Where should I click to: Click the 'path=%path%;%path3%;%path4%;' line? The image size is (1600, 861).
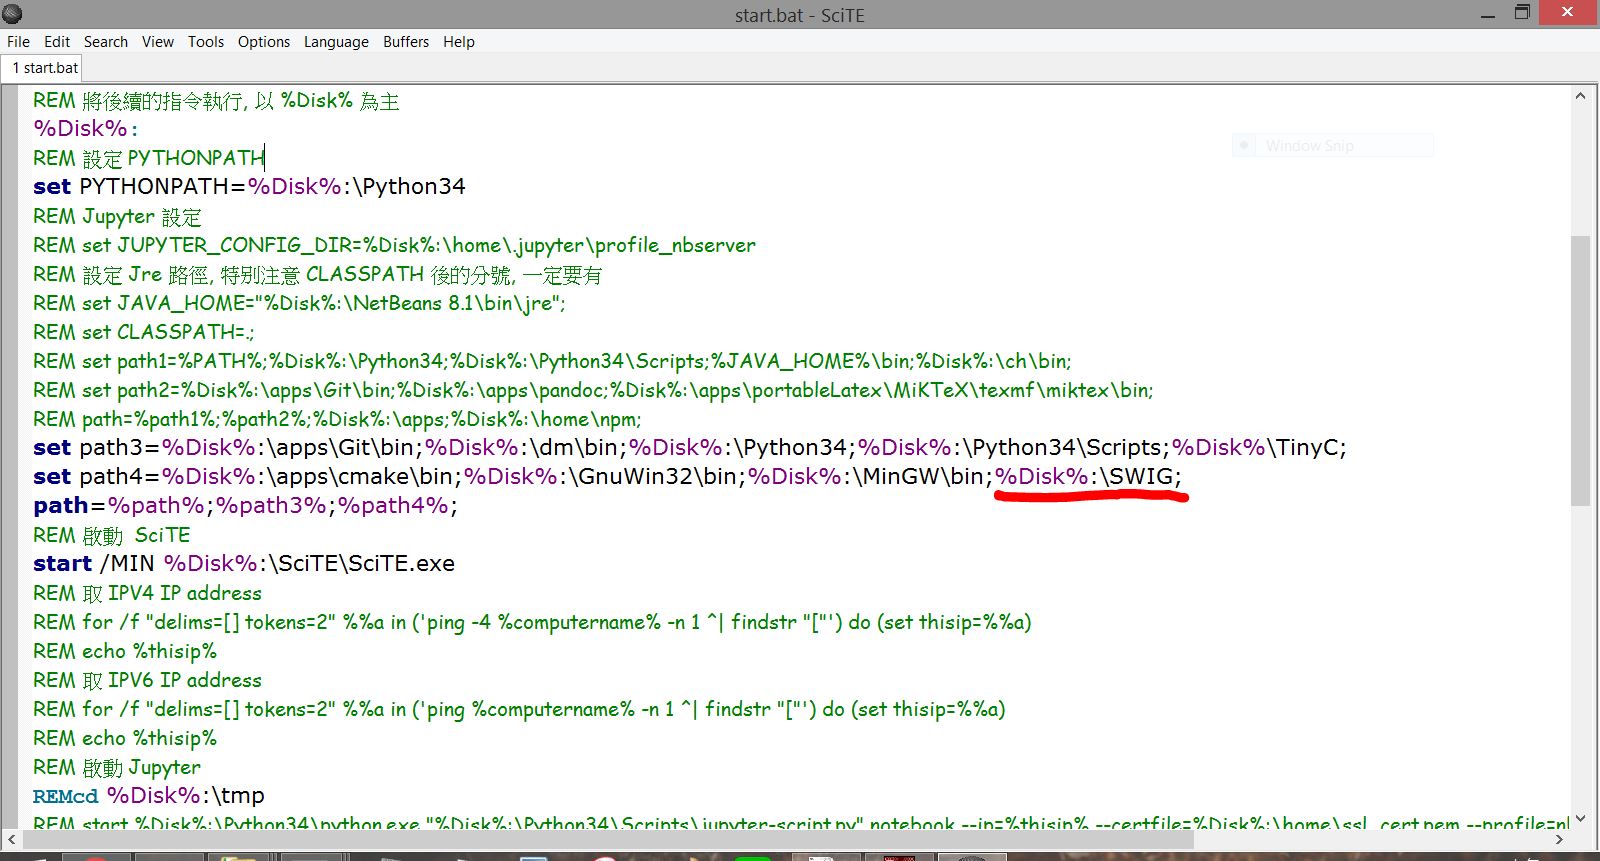coord(245,506)
